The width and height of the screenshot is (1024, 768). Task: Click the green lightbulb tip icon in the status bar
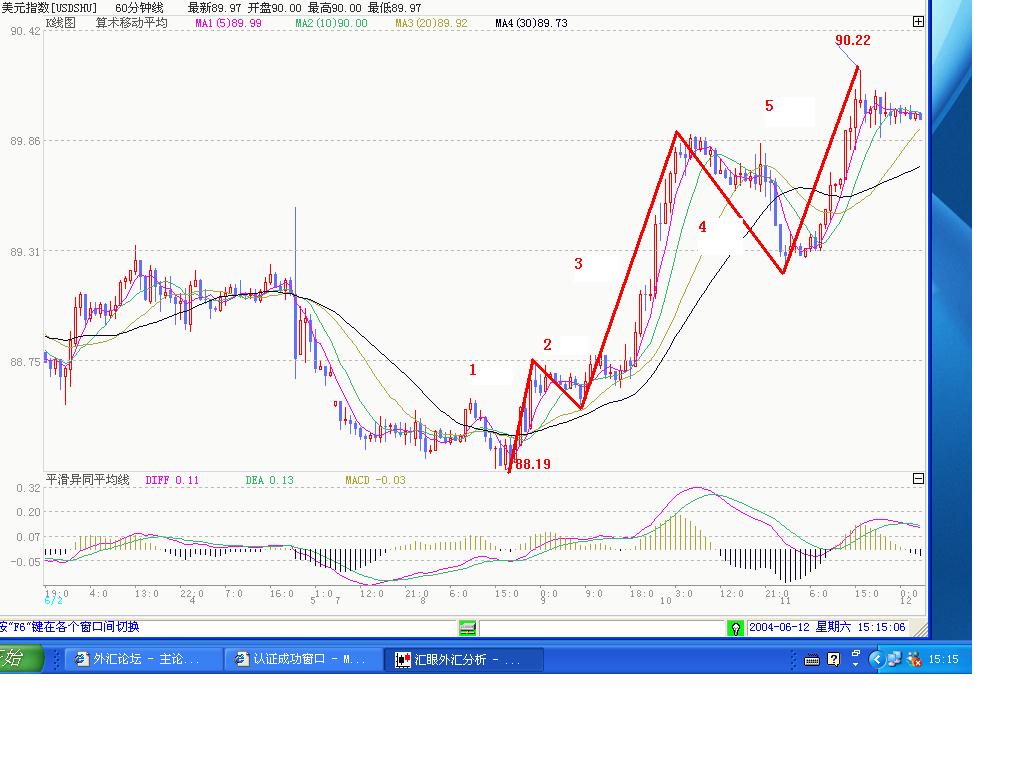tap(735, 628)
